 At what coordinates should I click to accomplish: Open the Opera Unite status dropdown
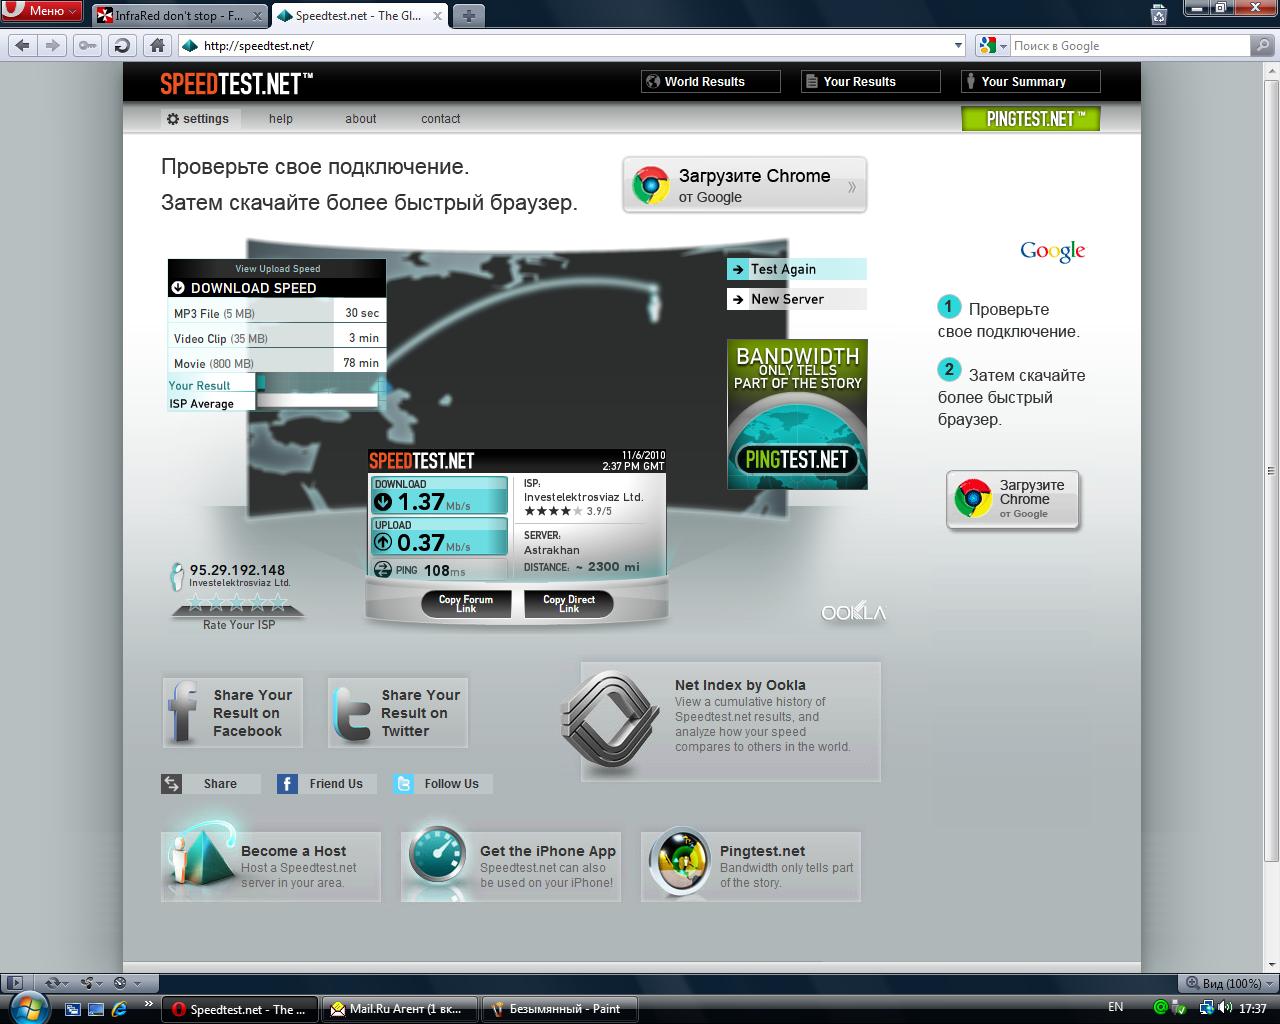[x=92, y=983]
